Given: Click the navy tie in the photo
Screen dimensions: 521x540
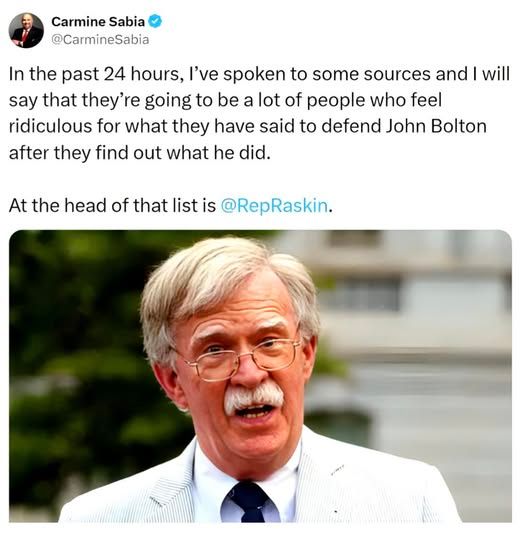Looking at the screenshot, I should (x=250, y=502).
